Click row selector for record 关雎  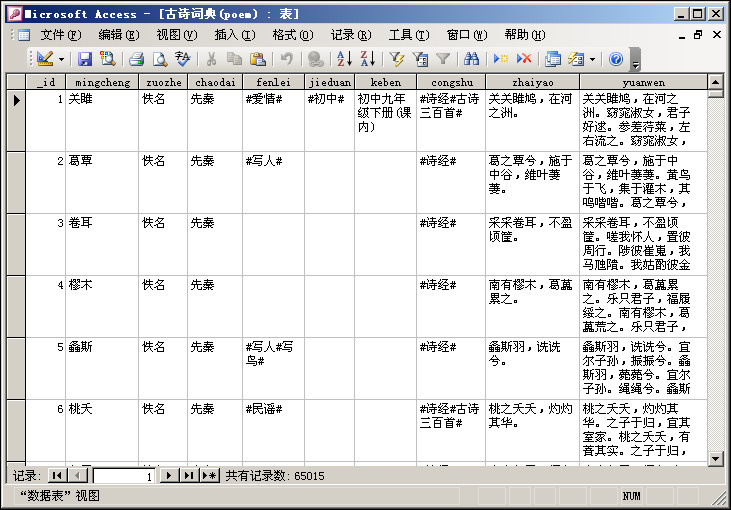pos(16,120)
